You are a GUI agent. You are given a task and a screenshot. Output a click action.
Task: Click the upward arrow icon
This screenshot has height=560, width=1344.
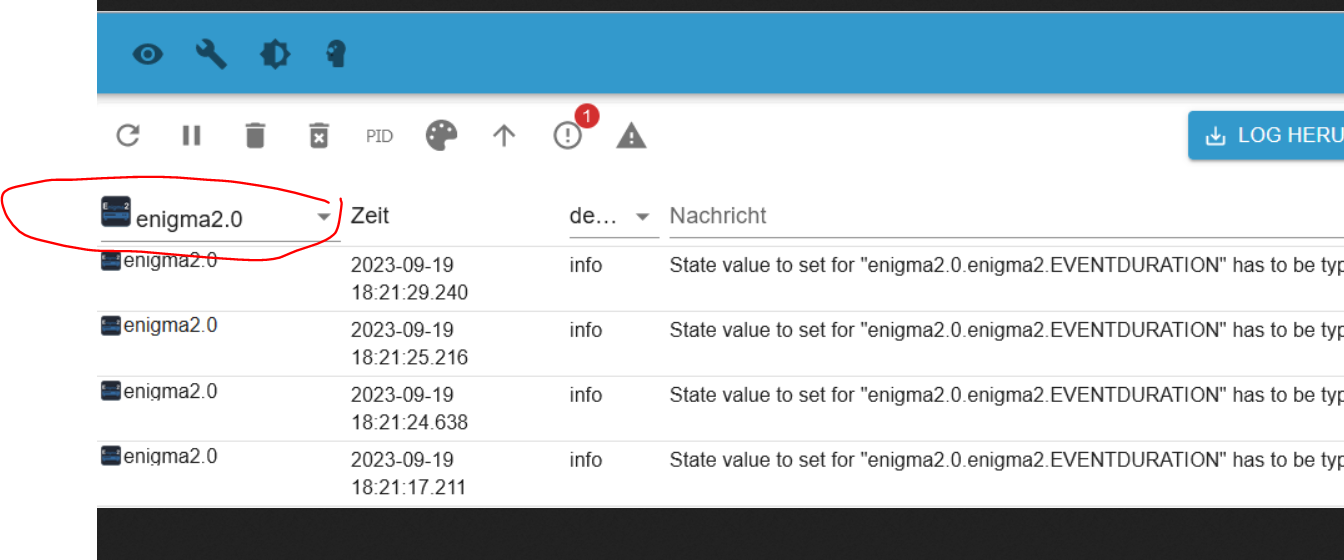tap(504, 135)
